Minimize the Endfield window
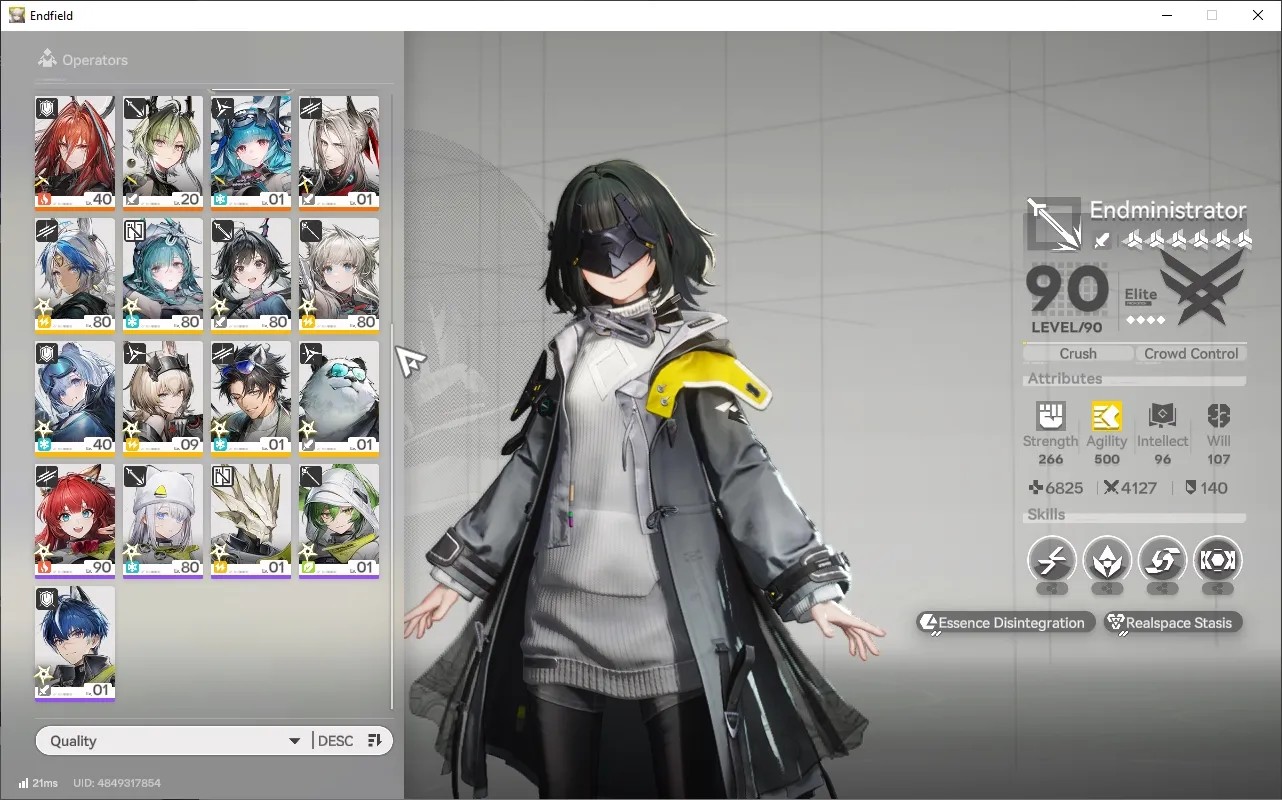This screenshot has height=800, width=1282. coord(1166,15)
